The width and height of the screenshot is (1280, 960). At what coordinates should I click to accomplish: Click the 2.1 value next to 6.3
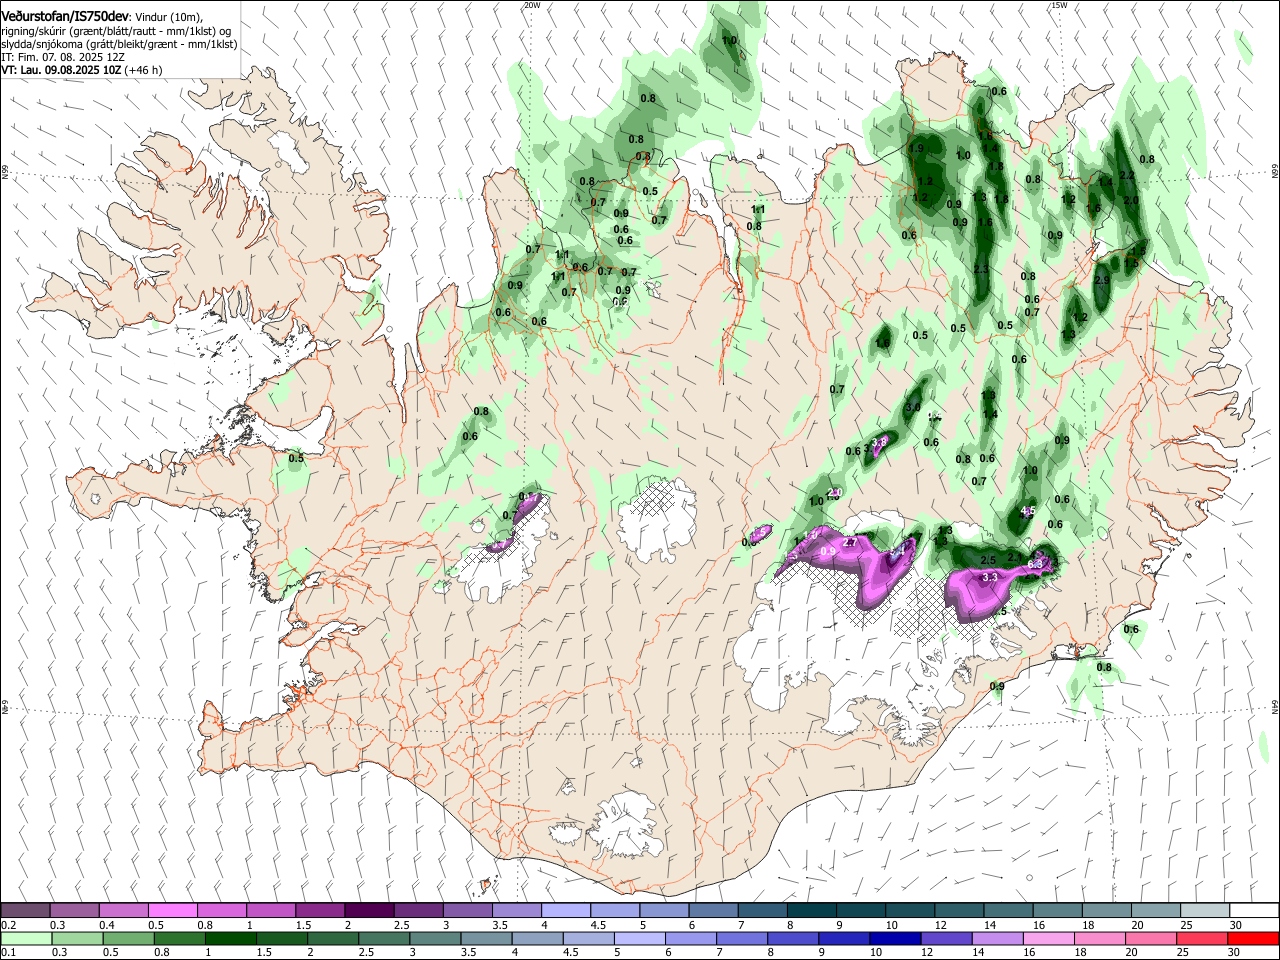click(1013, 557)
